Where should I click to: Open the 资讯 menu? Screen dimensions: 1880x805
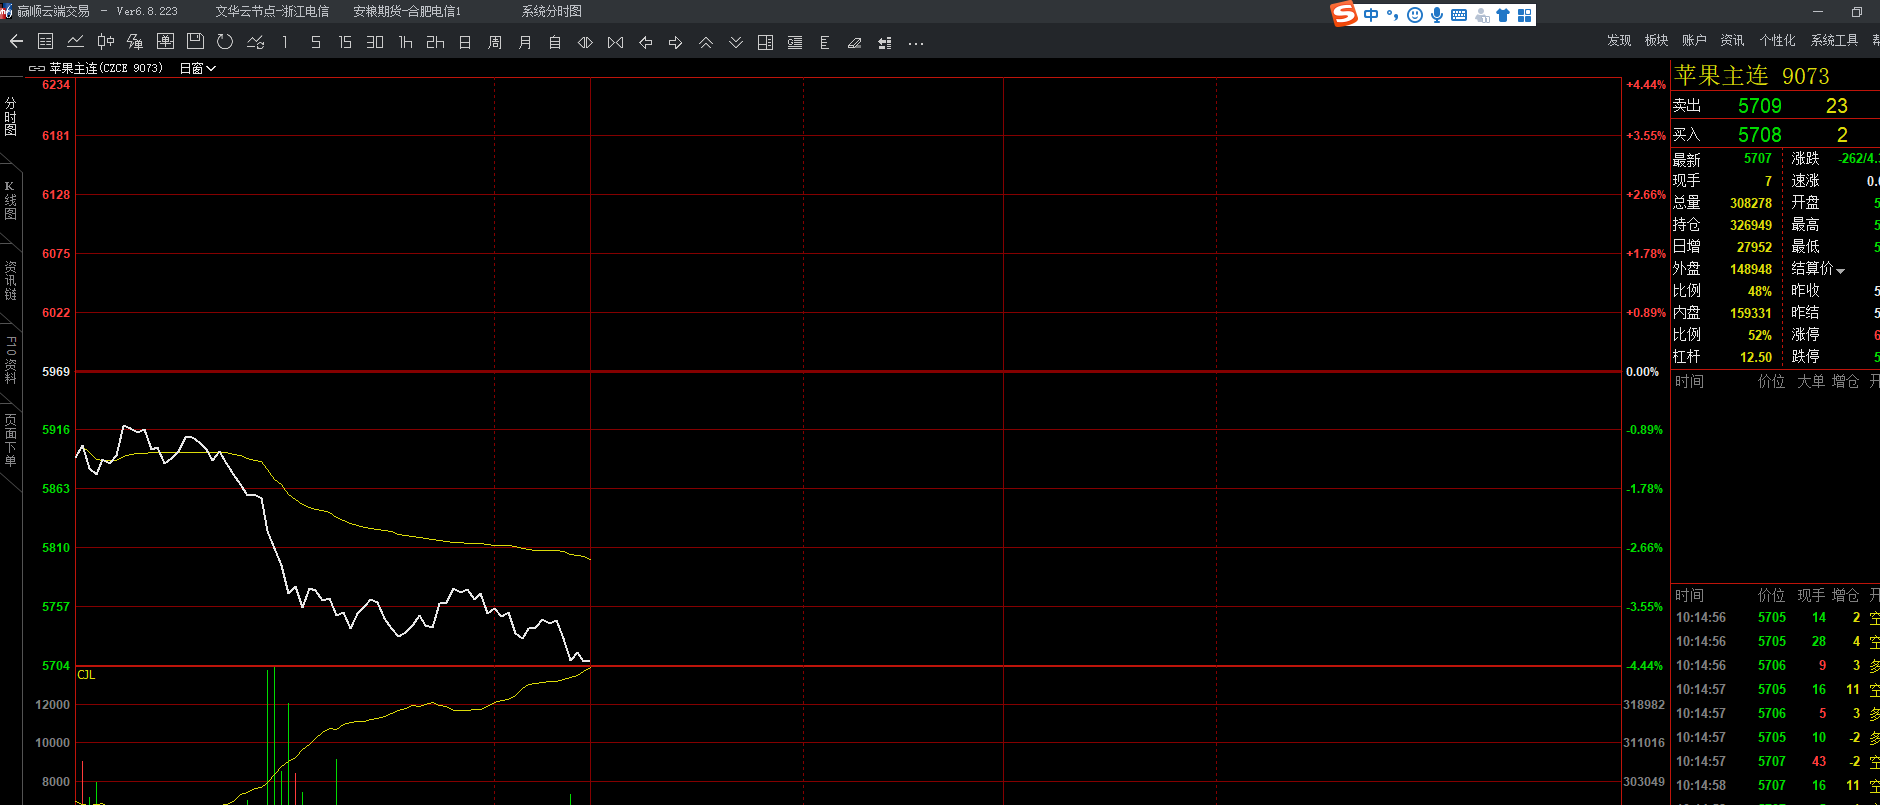click(x=1732, y=40)
